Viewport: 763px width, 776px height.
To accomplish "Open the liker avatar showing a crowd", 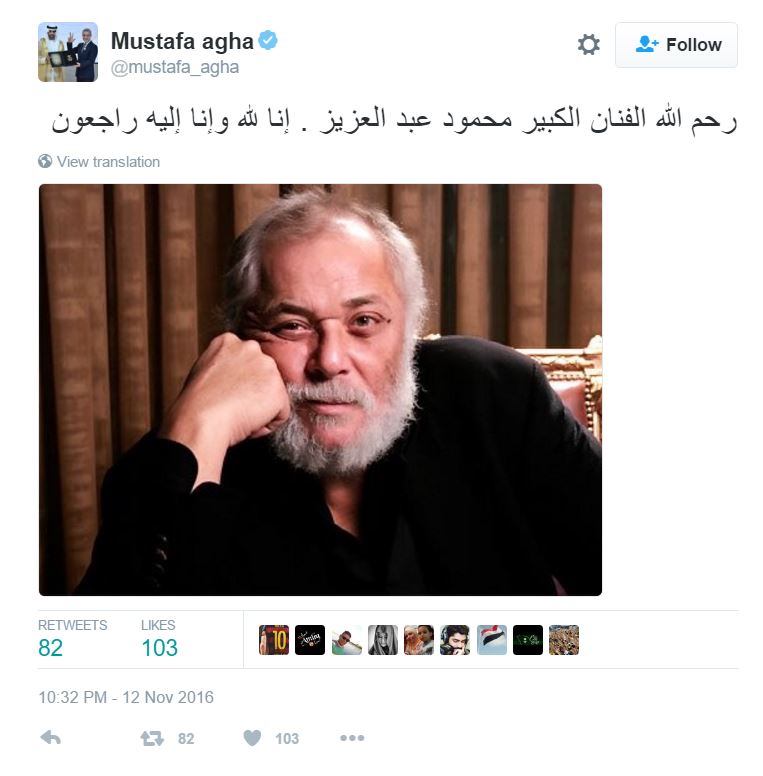I will (564, 640).
